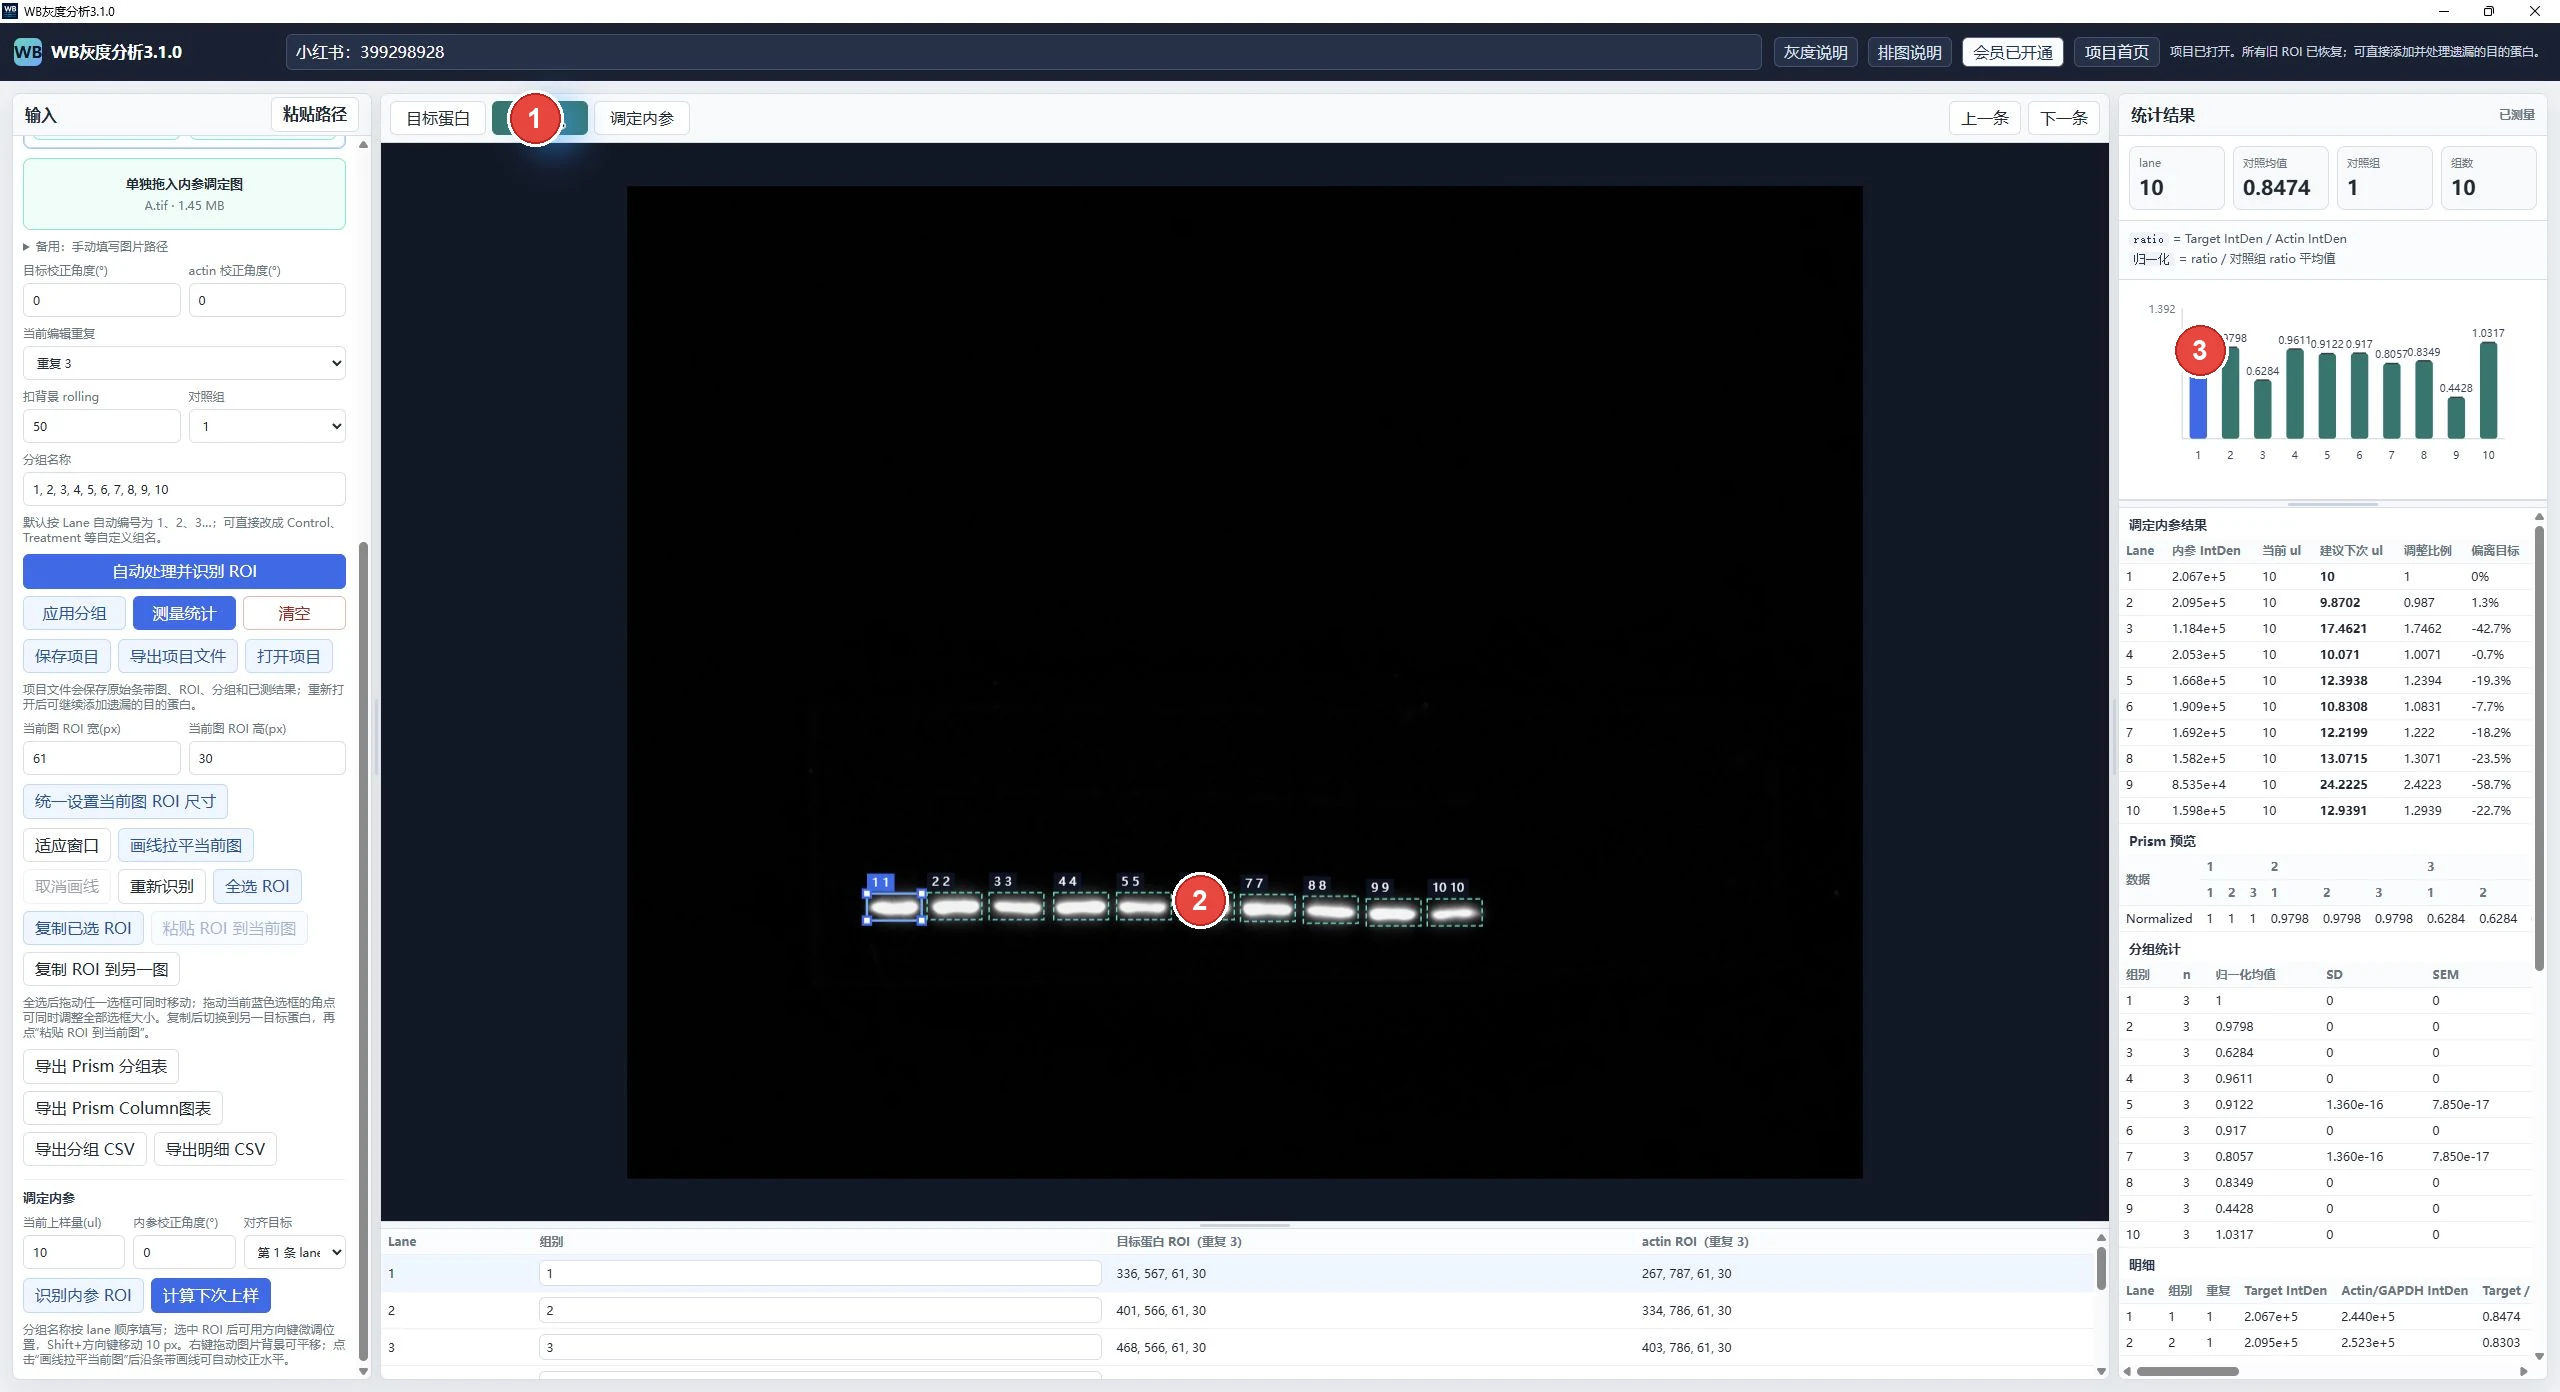
Task: Click the 会员已开通 button
Action: [x=2013, y=52]
